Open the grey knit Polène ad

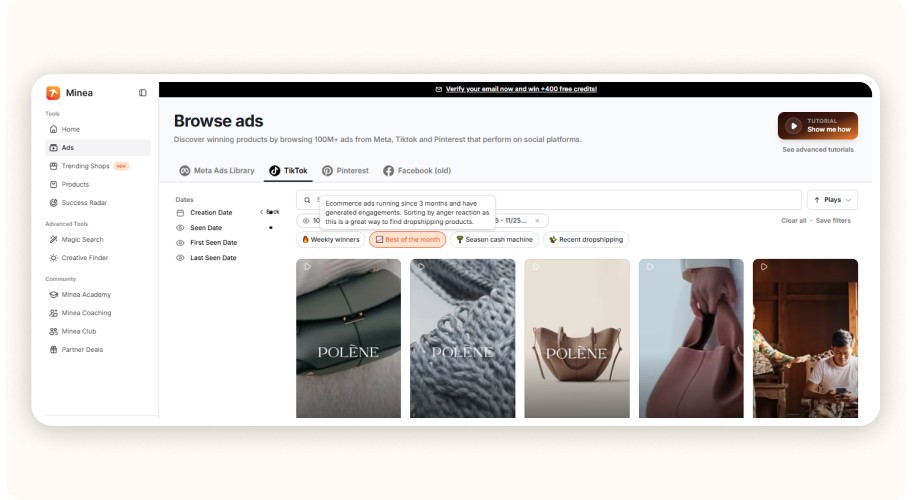click(462, 338)
